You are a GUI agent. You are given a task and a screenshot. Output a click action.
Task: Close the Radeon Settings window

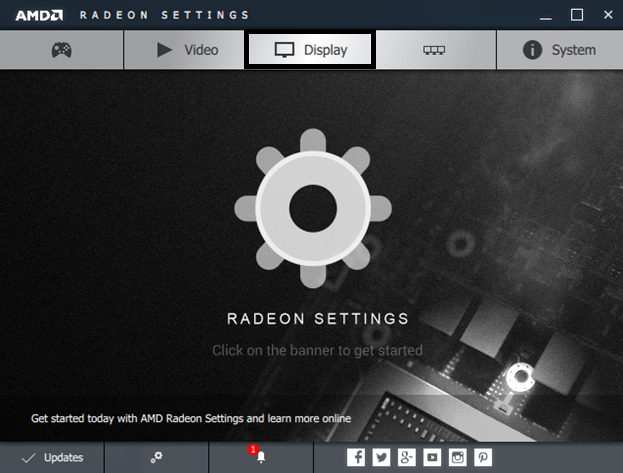coord(608,15)
